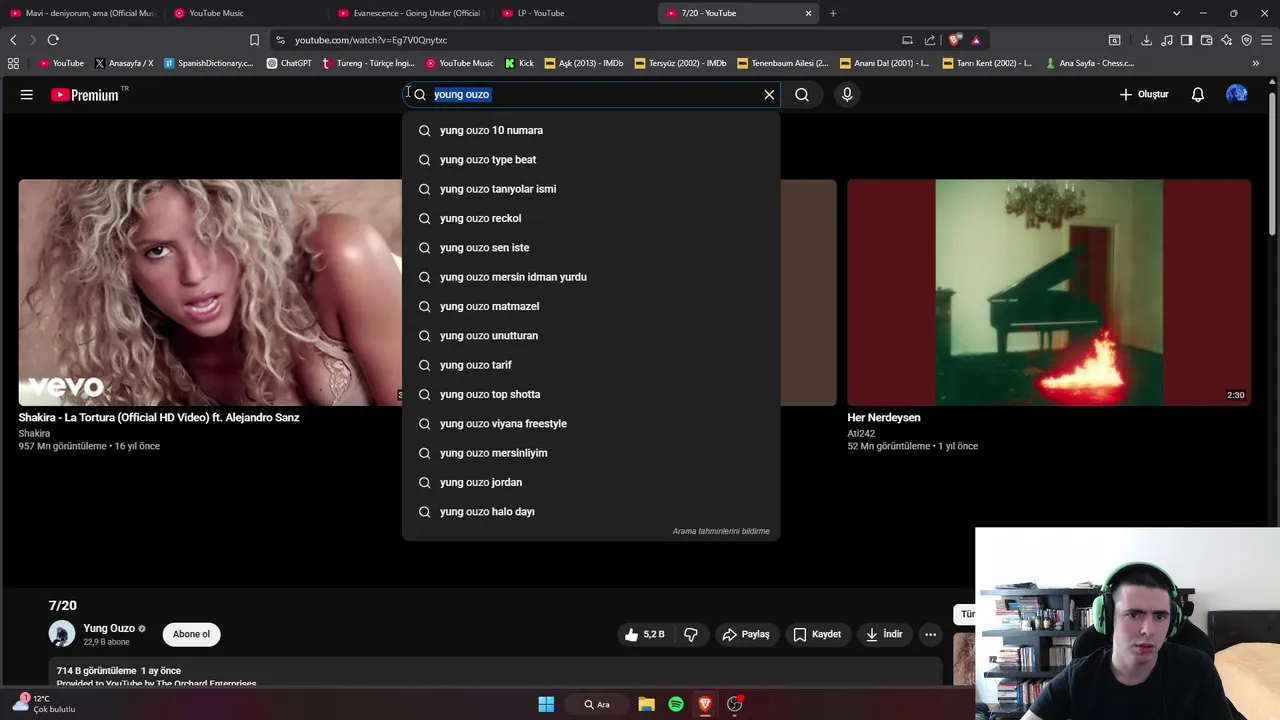1280x720 pixels.
Task: Share the video with Paylaş
Action: tap(746, 634)
